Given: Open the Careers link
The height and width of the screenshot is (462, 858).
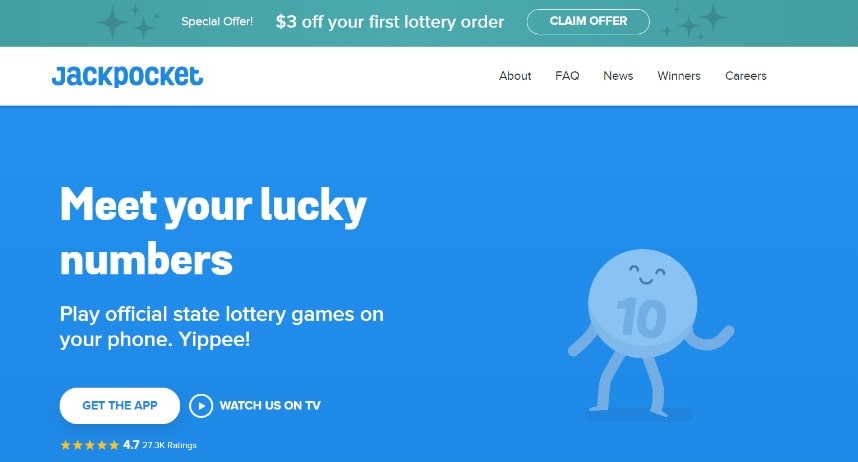Looking at the screenshot, I should [746, 76].
